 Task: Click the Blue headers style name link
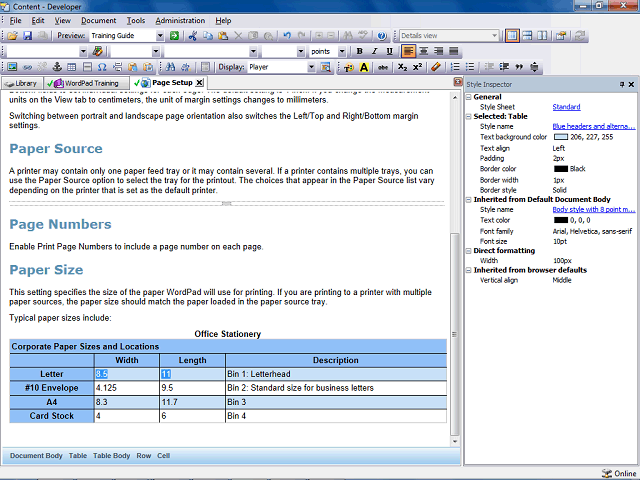point(594,127)
